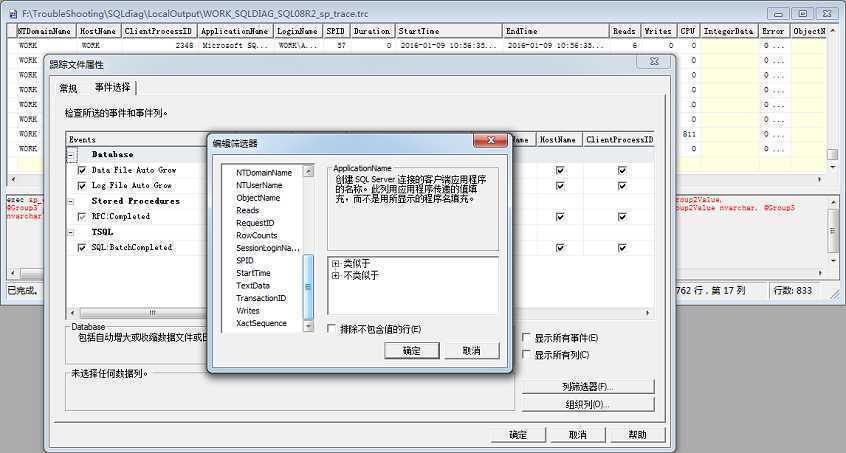Select Reads in the filter column list
846x453 pixels.
point(248,210)
